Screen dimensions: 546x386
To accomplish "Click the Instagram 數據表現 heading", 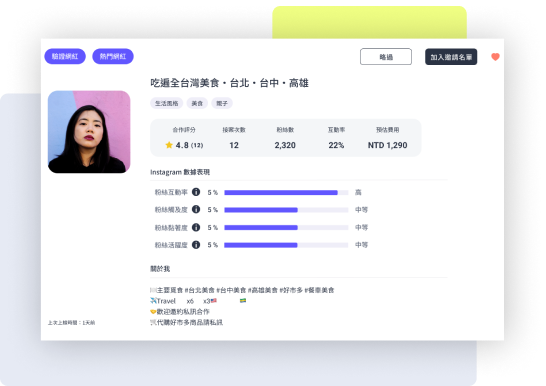I will (x=180, y=172).
